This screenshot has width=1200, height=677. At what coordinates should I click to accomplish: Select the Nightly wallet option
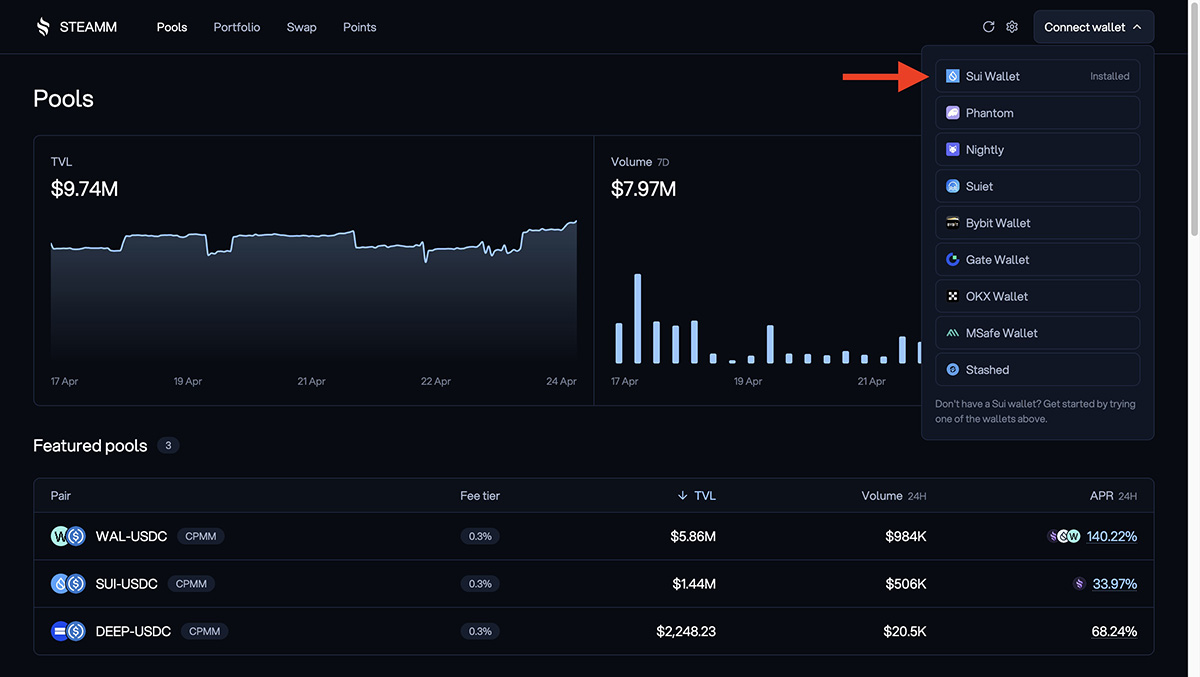tap(1038, 149)
